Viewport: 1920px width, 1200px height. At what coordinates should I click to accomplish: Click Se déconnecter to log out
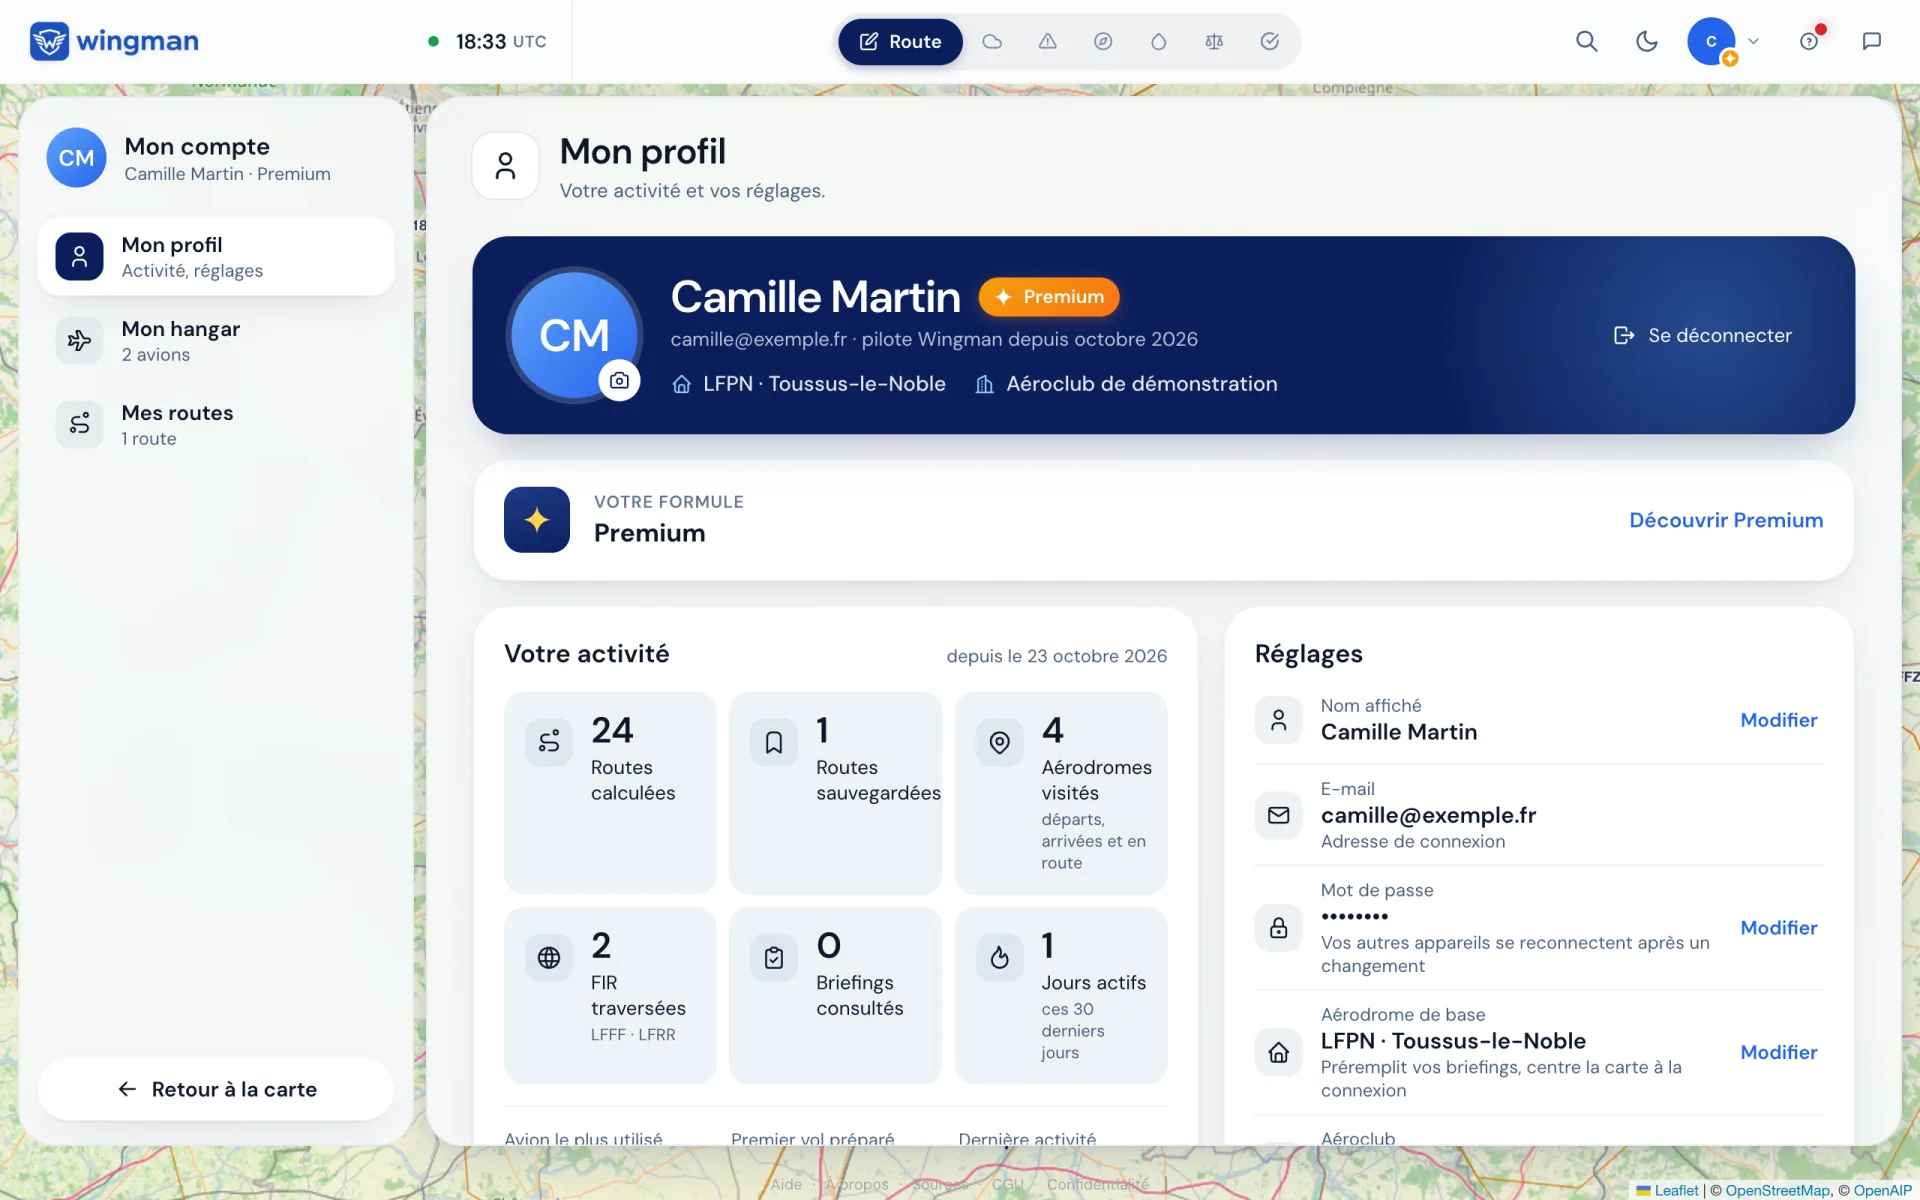[x=1703, y=335]
